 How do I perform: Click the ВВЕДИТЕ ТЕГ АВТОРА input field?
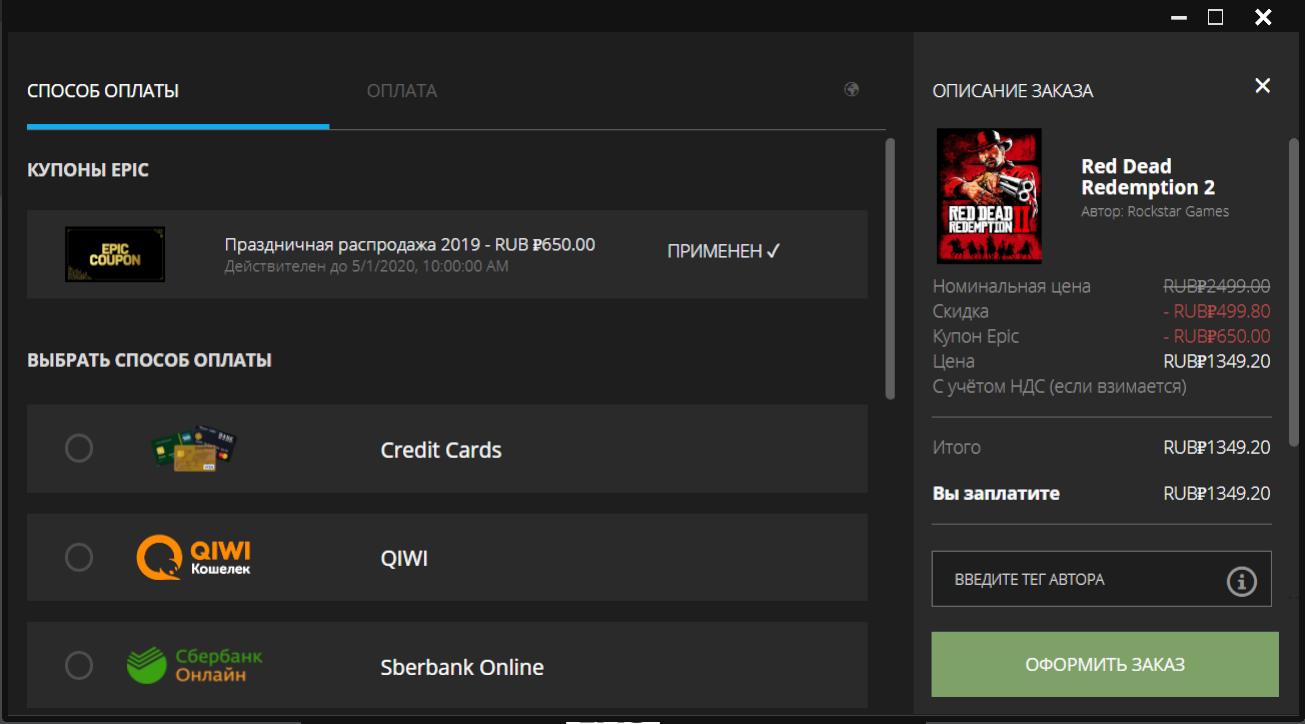1102,579
